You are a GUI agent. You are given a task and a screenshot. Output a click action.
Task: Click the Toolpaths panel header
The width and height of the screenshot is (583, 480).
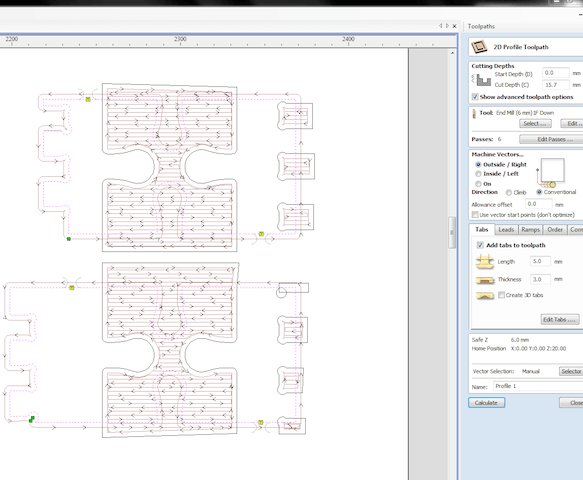481,26
